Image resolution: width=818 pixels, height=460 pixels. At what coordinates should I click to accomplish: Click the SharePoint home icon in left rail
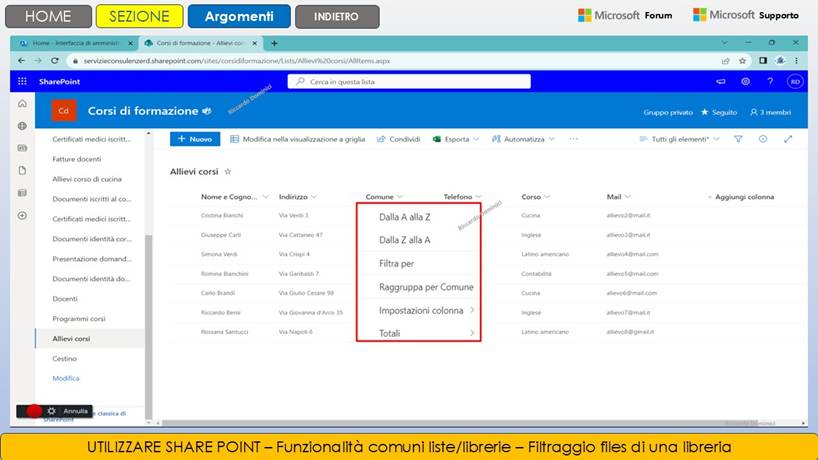[x=22, y=104]
